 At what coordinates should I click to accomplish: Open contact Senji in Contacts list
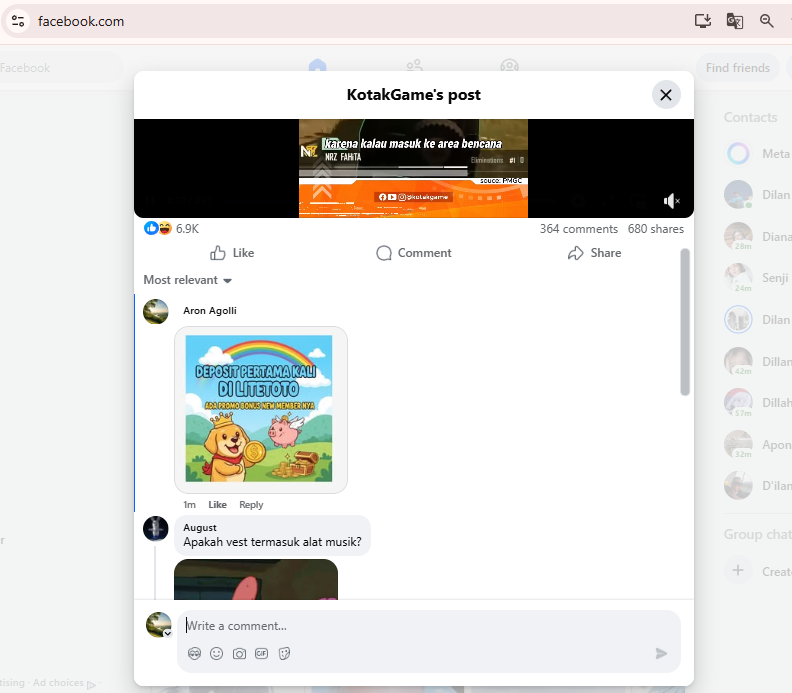coord(758,278)
